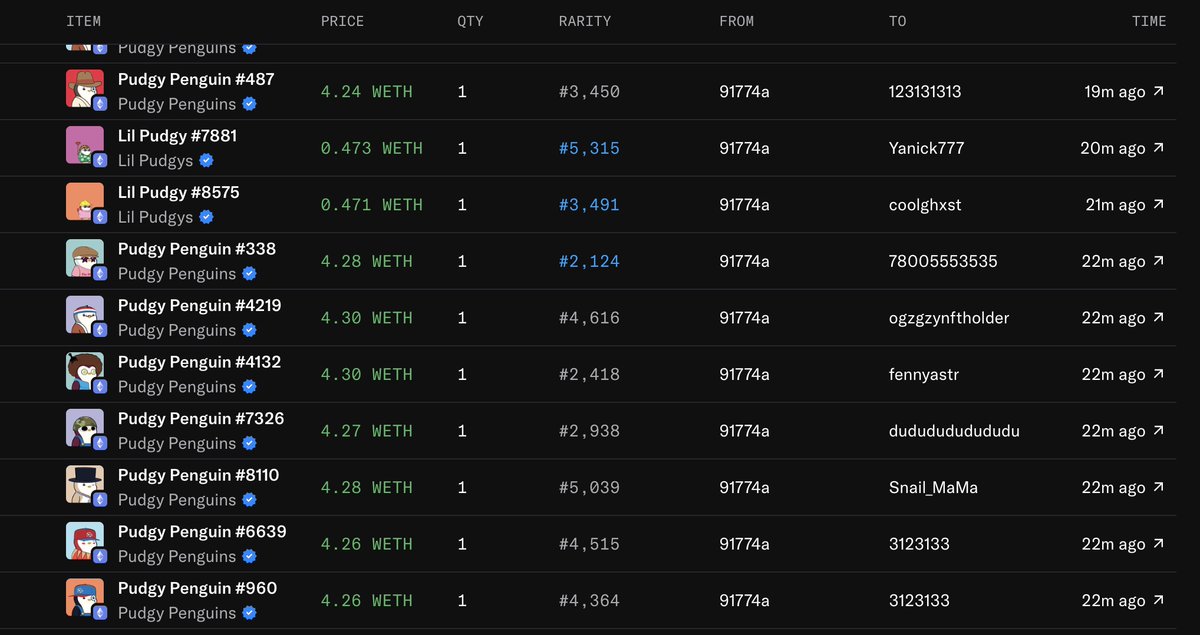Click verified badge under Pudgy Penguin #6639
The width and height of the screenshot is (1200, 635).
click(x=249, y=556)
